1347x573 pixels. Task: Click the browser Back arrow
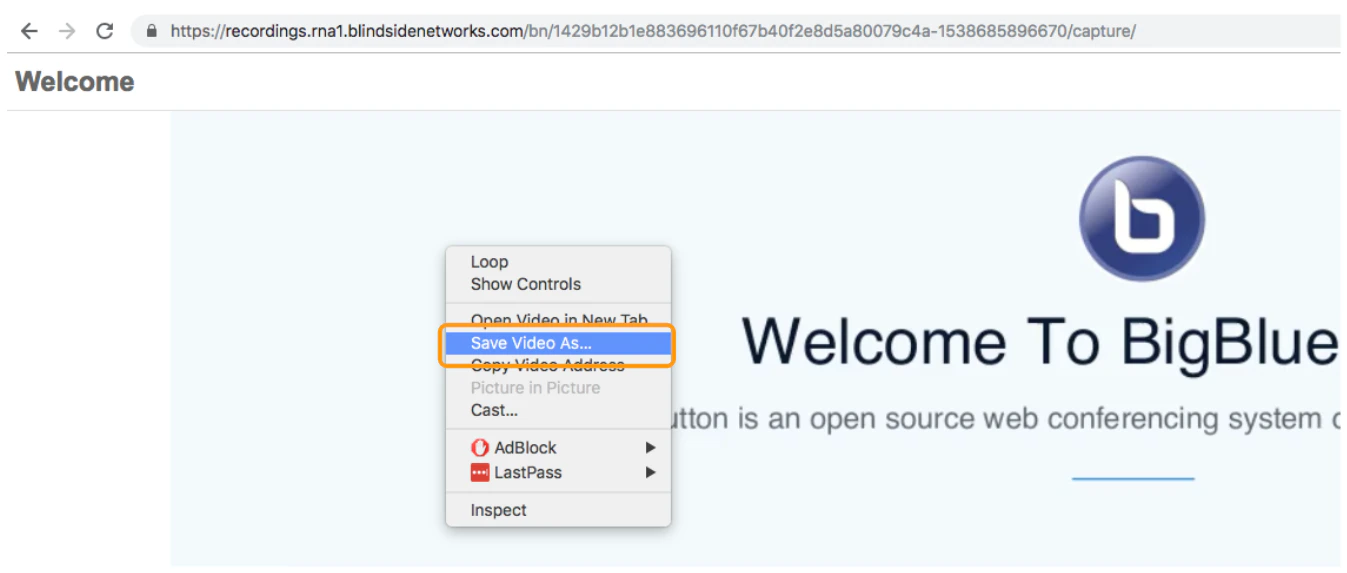(29, 31)
